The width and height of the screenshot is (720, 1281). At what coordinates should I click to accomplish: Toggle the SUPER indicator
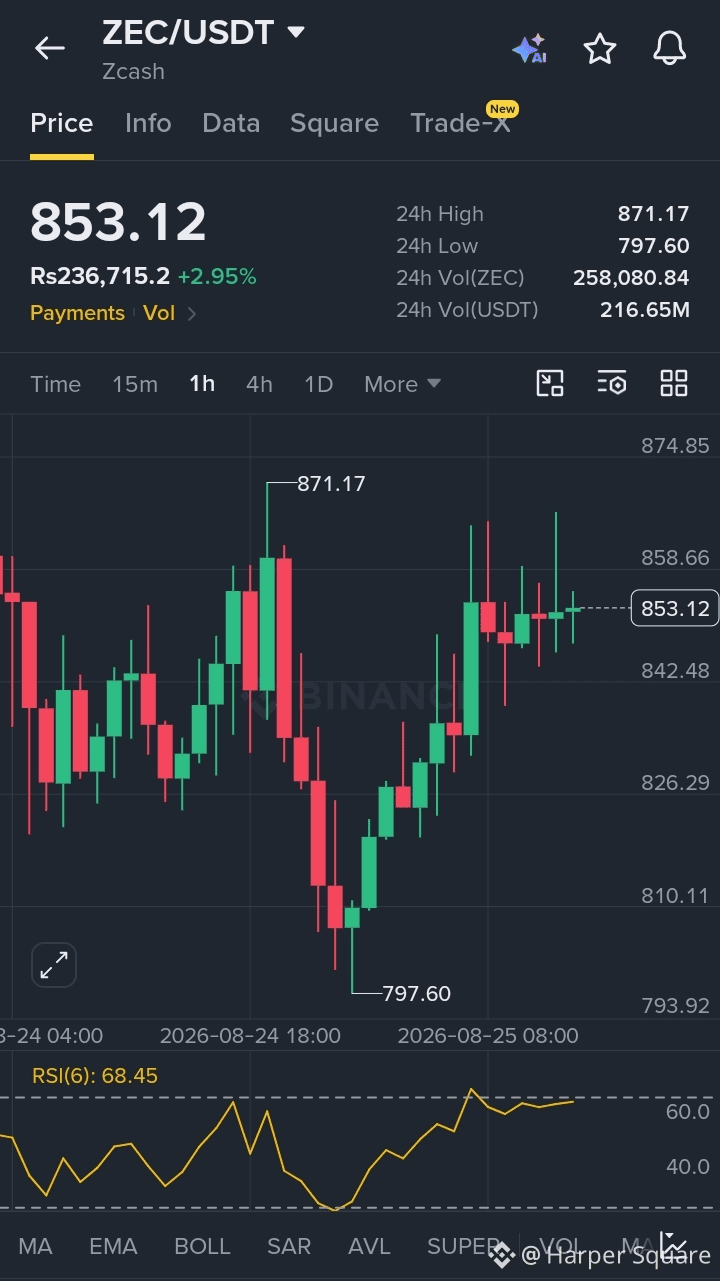pyautogui.click(x=463, y=1246)
